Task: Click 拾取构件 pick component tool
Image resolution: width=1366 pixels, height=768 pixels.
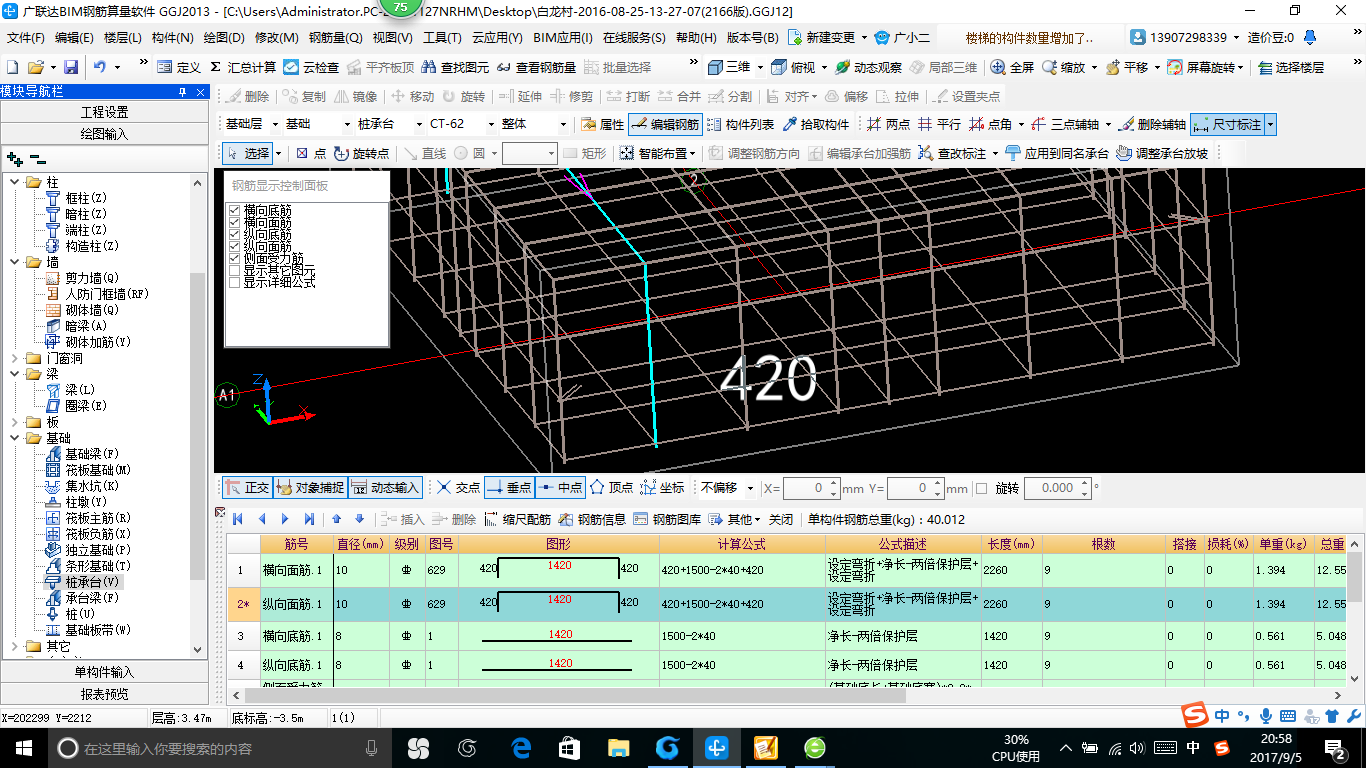Action: [816, 125]
